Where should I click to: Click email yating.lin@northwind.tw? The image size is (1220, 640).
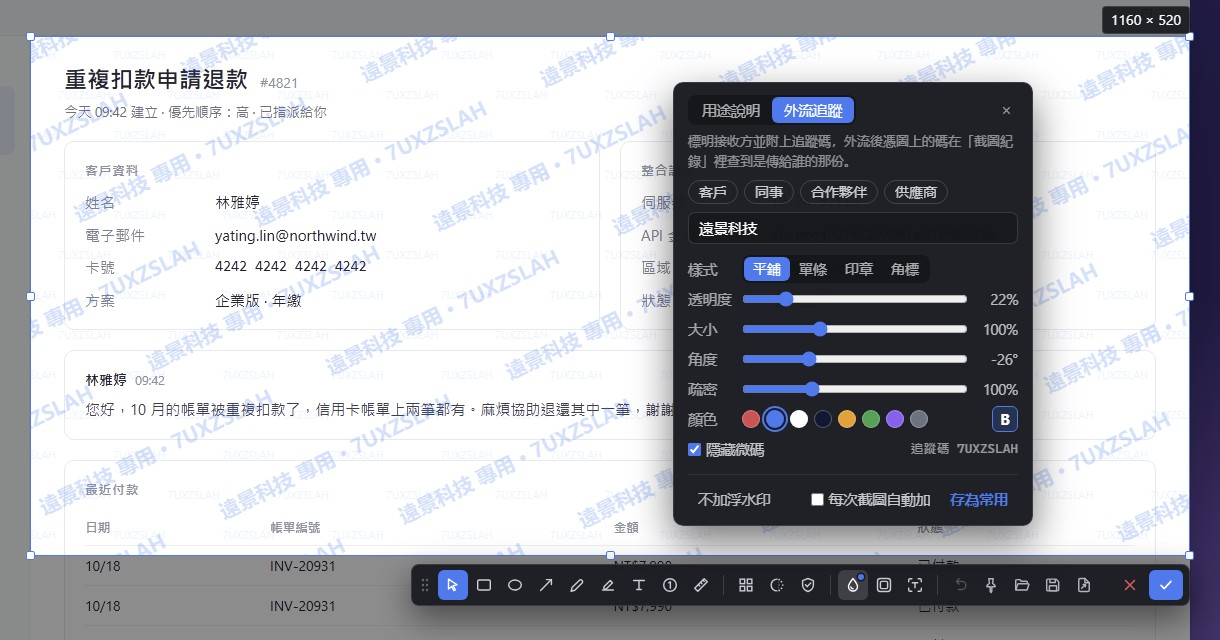point(295,236)
